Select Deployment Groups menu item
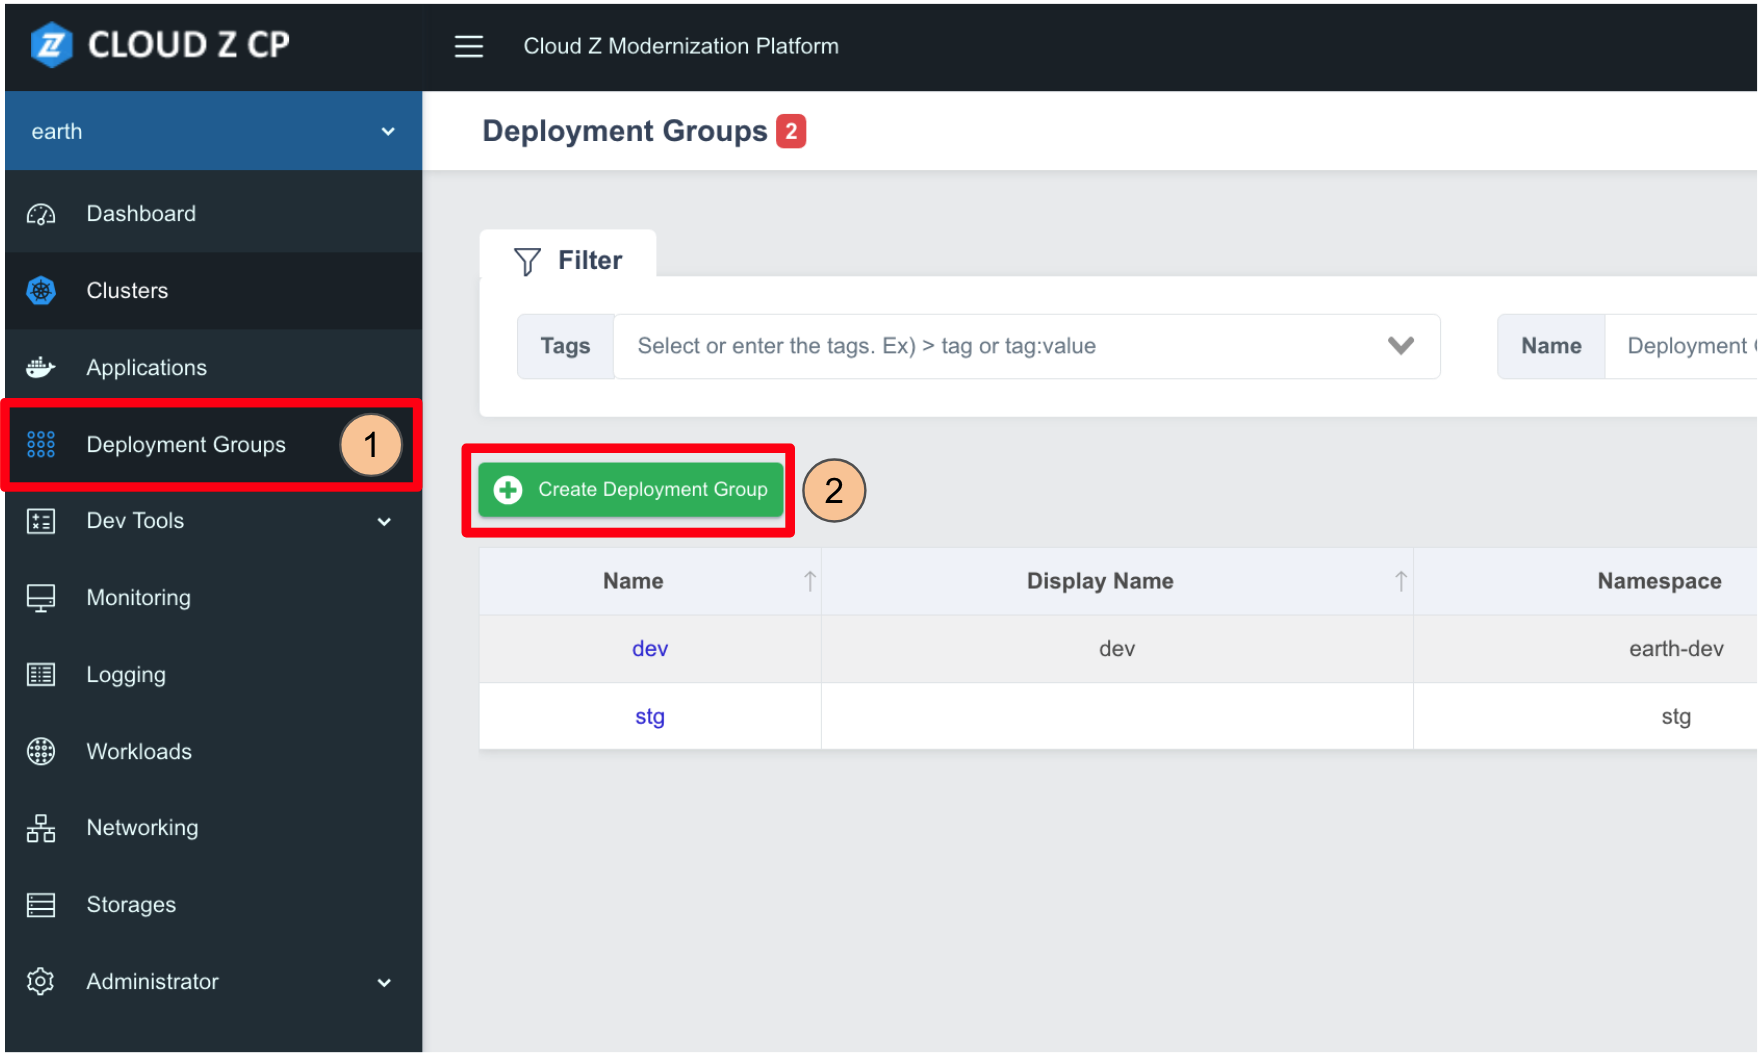 coord(213,444)
